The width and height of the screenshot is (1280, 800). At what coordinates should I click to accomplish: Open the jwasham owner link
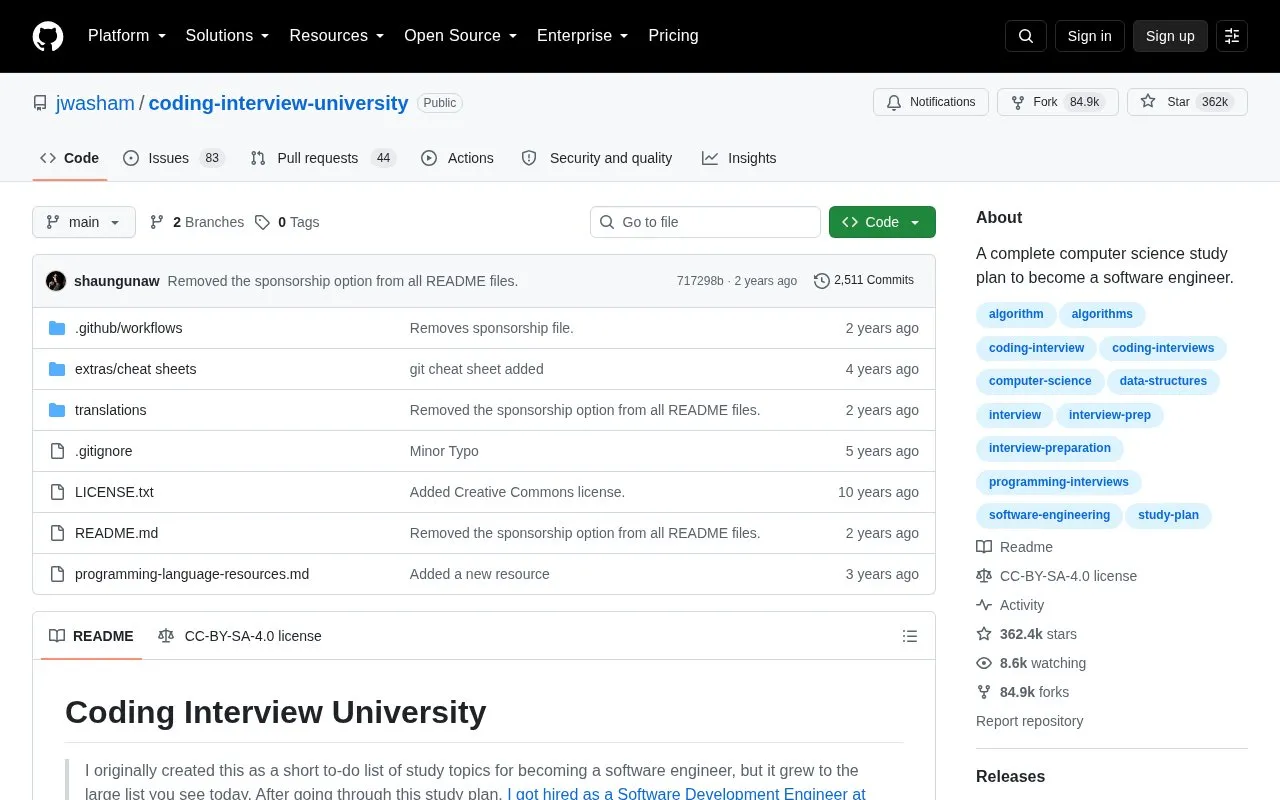95,103
